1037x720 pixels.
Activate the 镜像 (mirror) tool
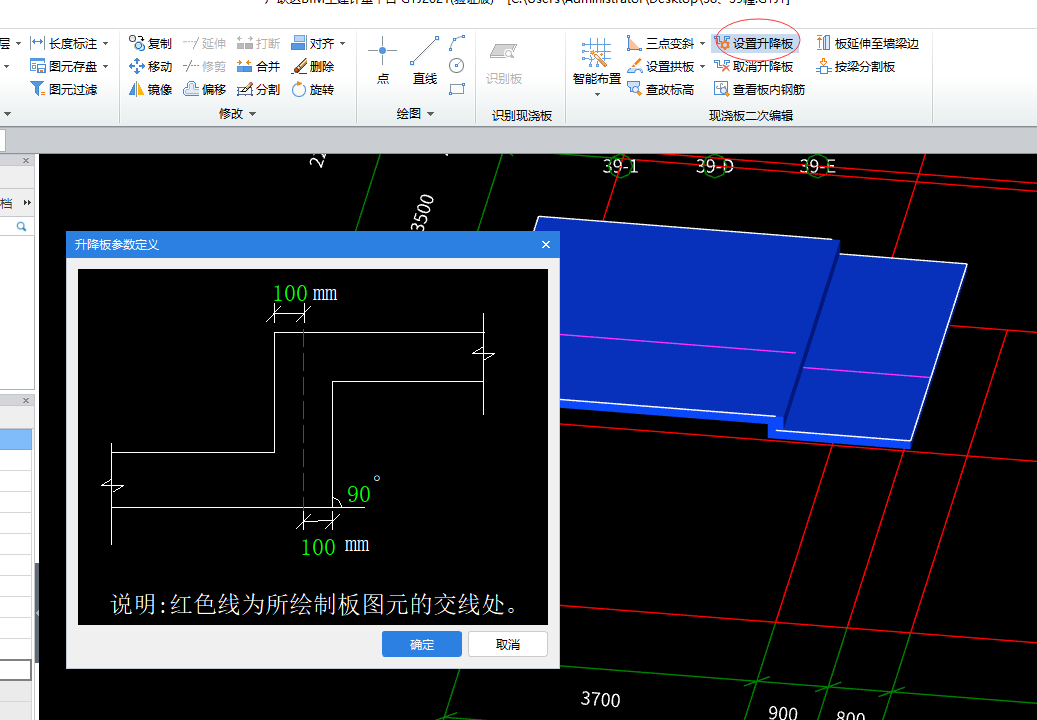[x=150, y=89]
